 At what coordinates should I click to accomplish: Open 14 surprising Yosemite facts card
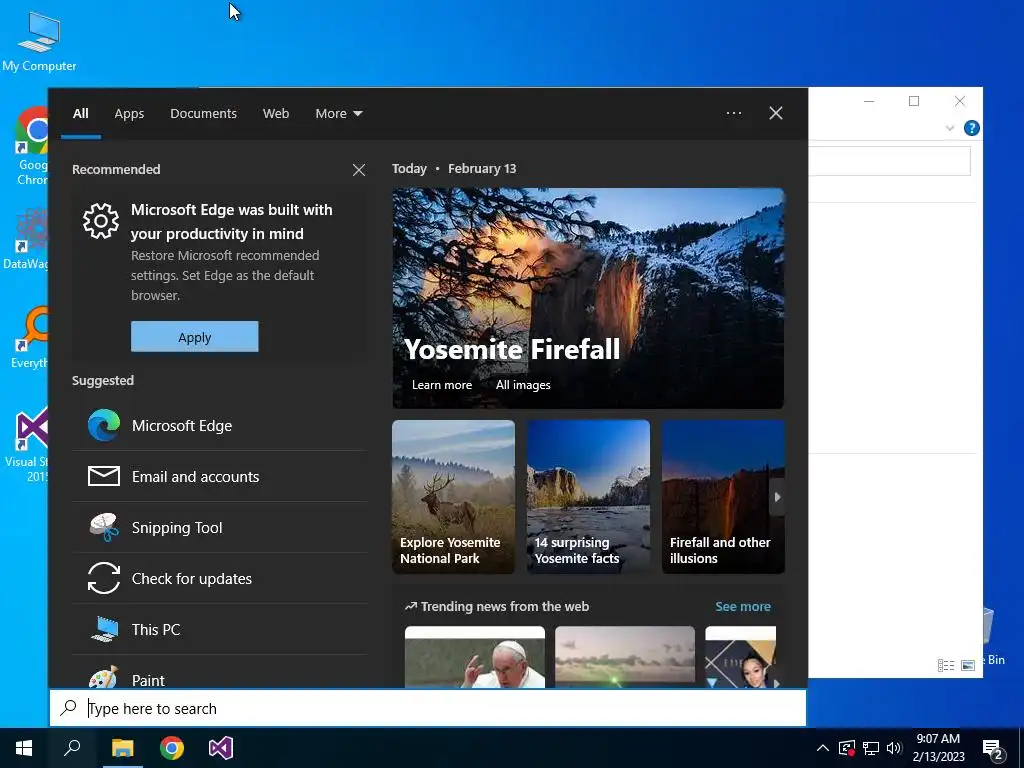click(588, 497)
